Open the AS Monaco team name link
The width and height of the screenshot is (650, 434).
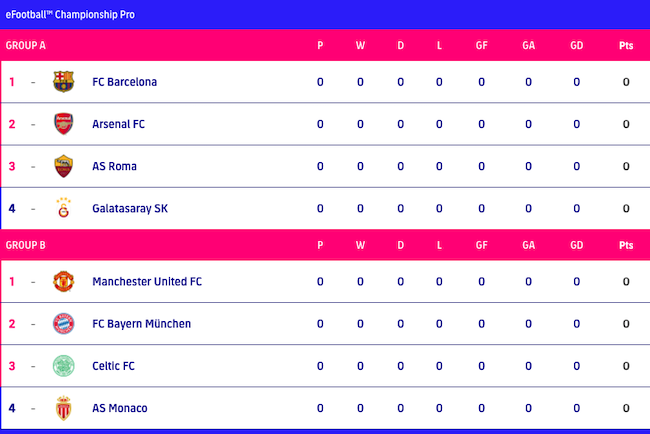click(x=119, y=408)
